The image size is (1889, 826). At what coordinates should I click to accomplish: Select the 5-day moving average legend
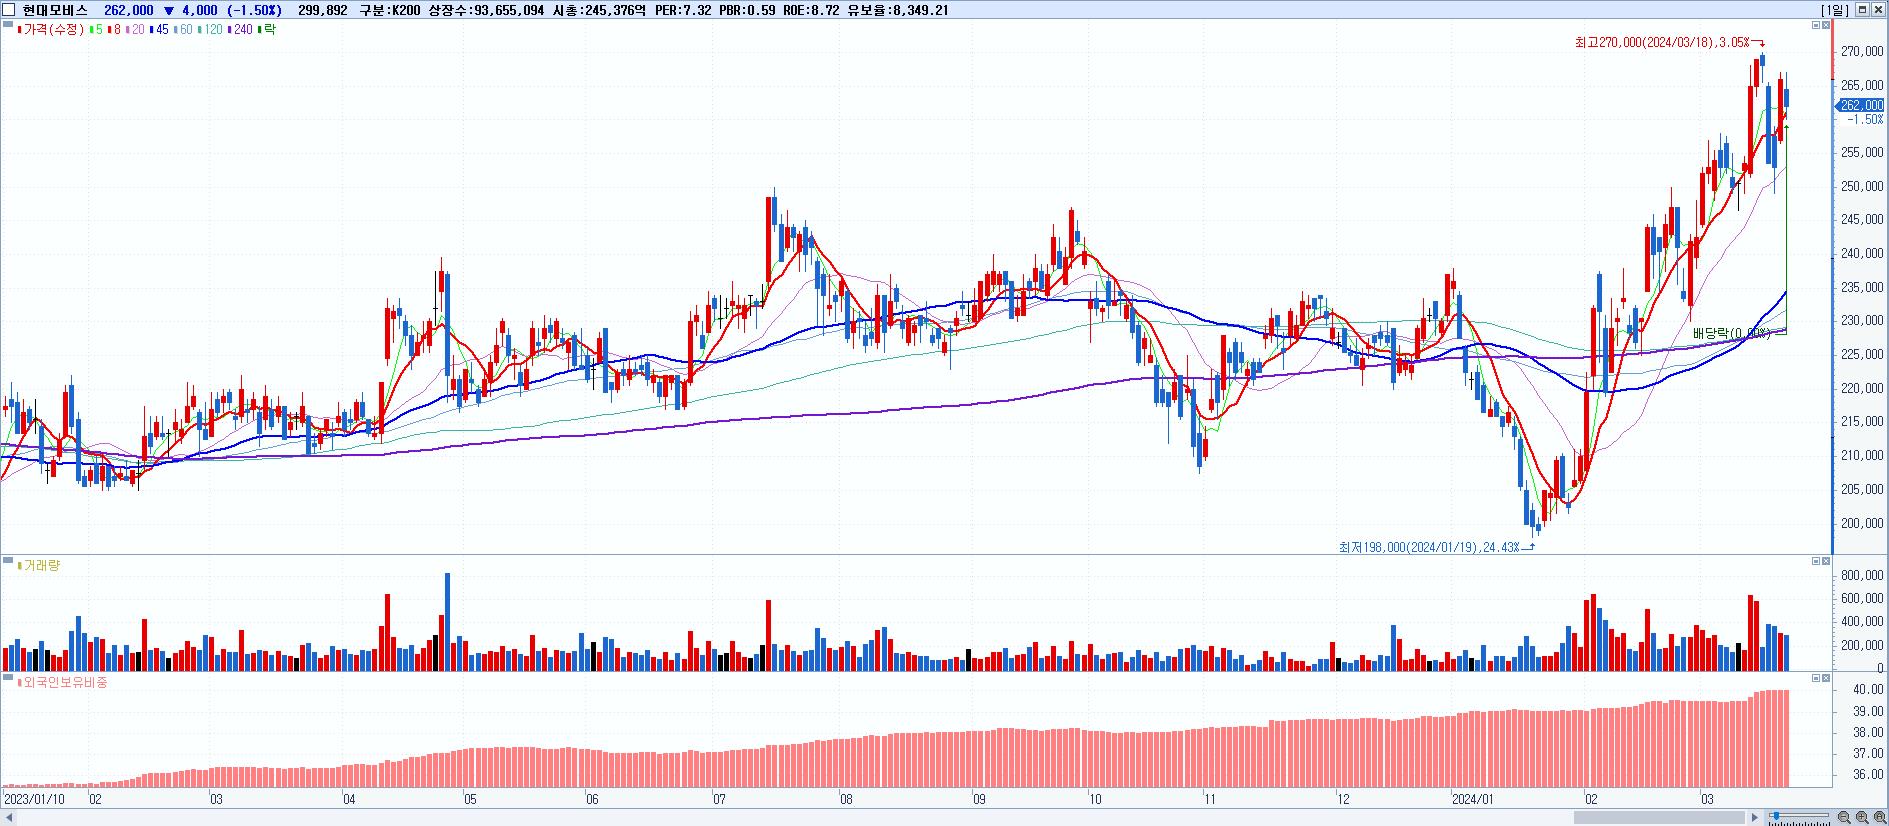(96, 30)
